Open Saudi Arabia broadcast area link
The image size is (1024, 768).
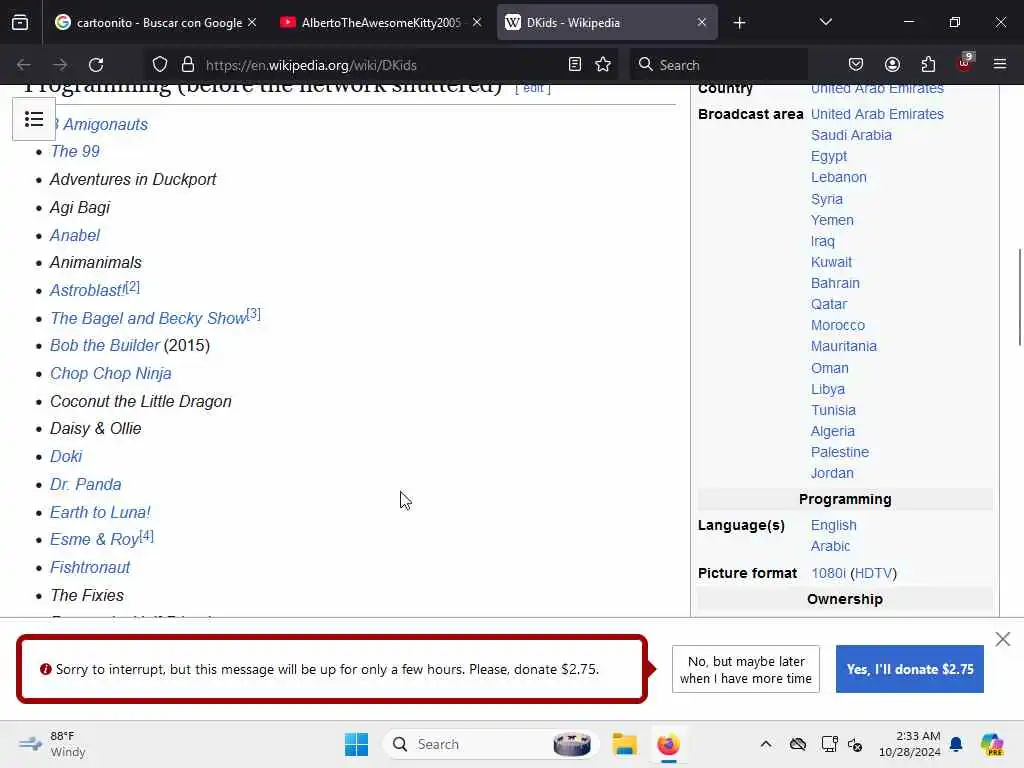pyautogui.click(x=851, y=135)
